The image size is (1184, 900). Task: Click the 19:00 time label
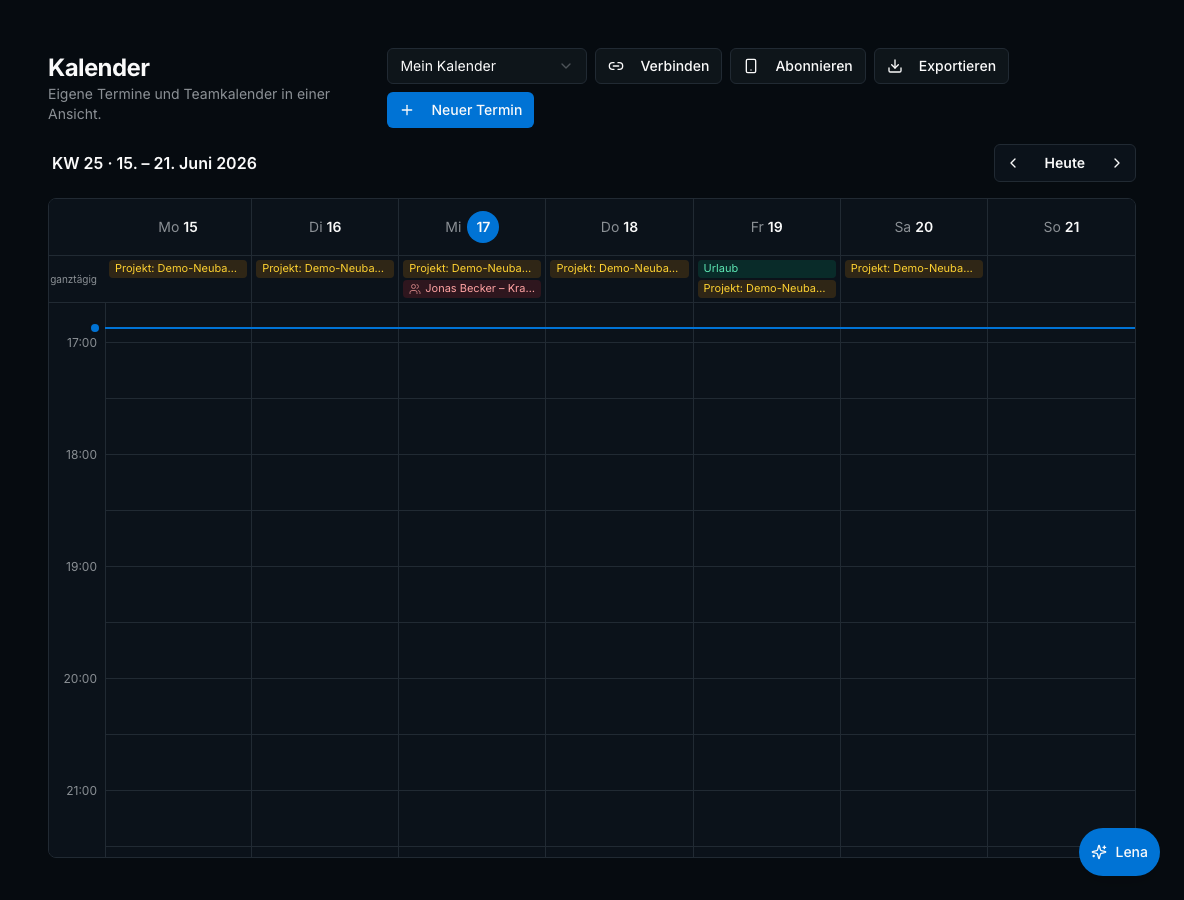[x=82, y=566]
